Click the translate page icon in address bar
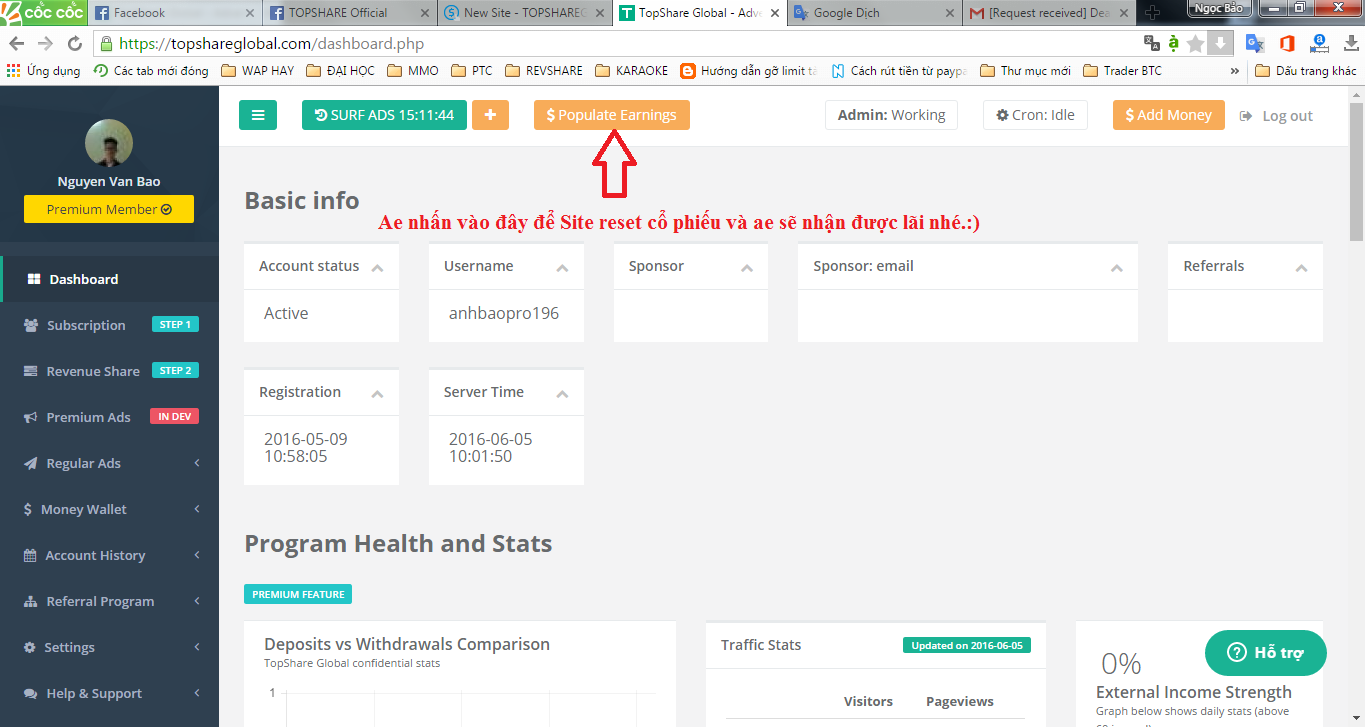Image resolution: width=1365 pixels, height=727 pixels. (1151, 44)
